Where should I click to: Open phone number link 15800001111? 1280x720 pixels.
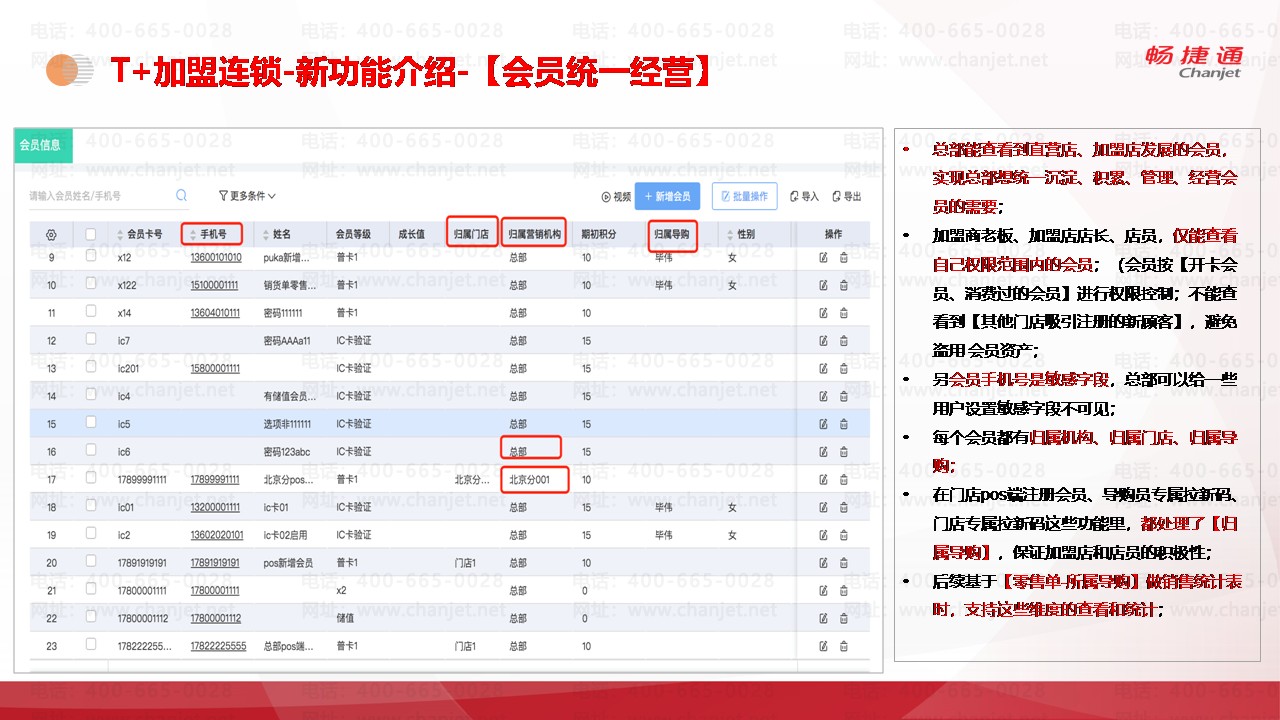(215, 369)
